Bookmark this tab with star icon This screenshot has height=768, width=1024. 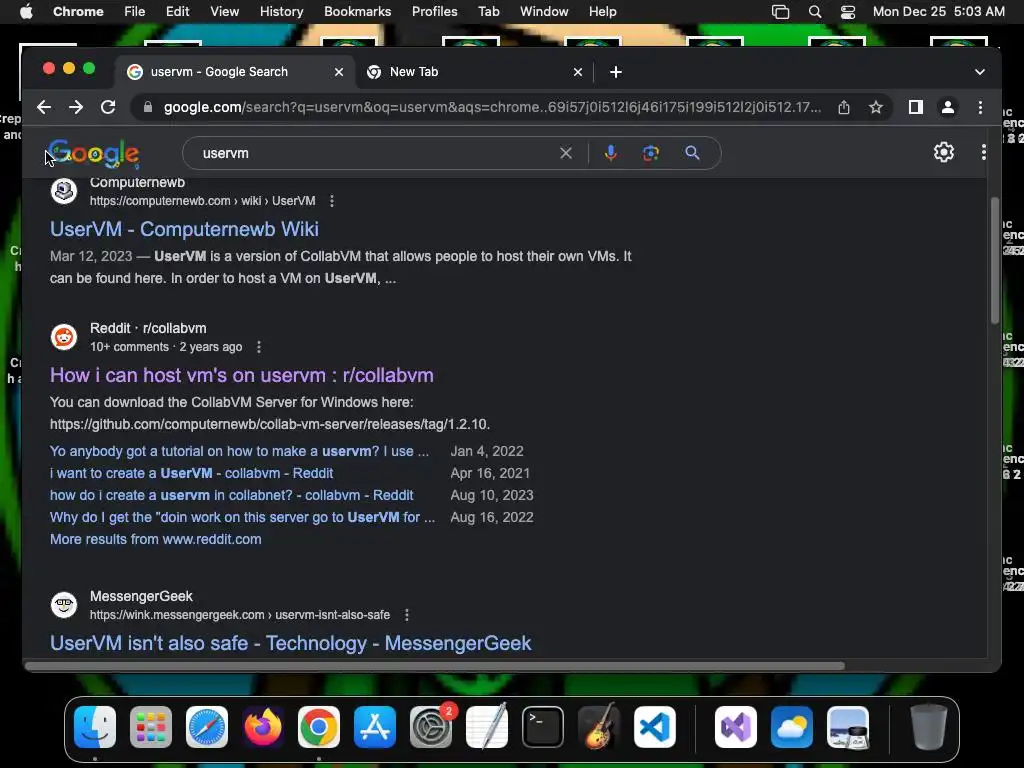tap(876, 107)
